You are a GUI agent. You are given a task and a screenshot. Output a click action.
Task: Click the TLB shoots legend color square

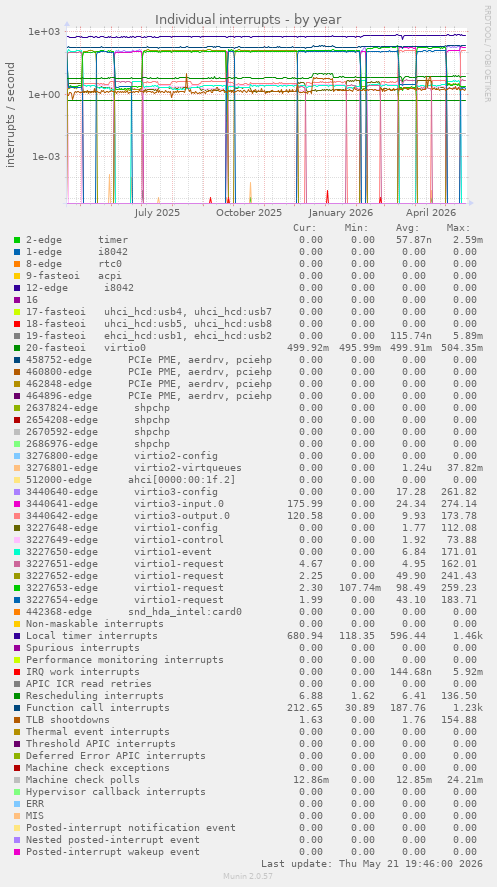tap(17, 720)
